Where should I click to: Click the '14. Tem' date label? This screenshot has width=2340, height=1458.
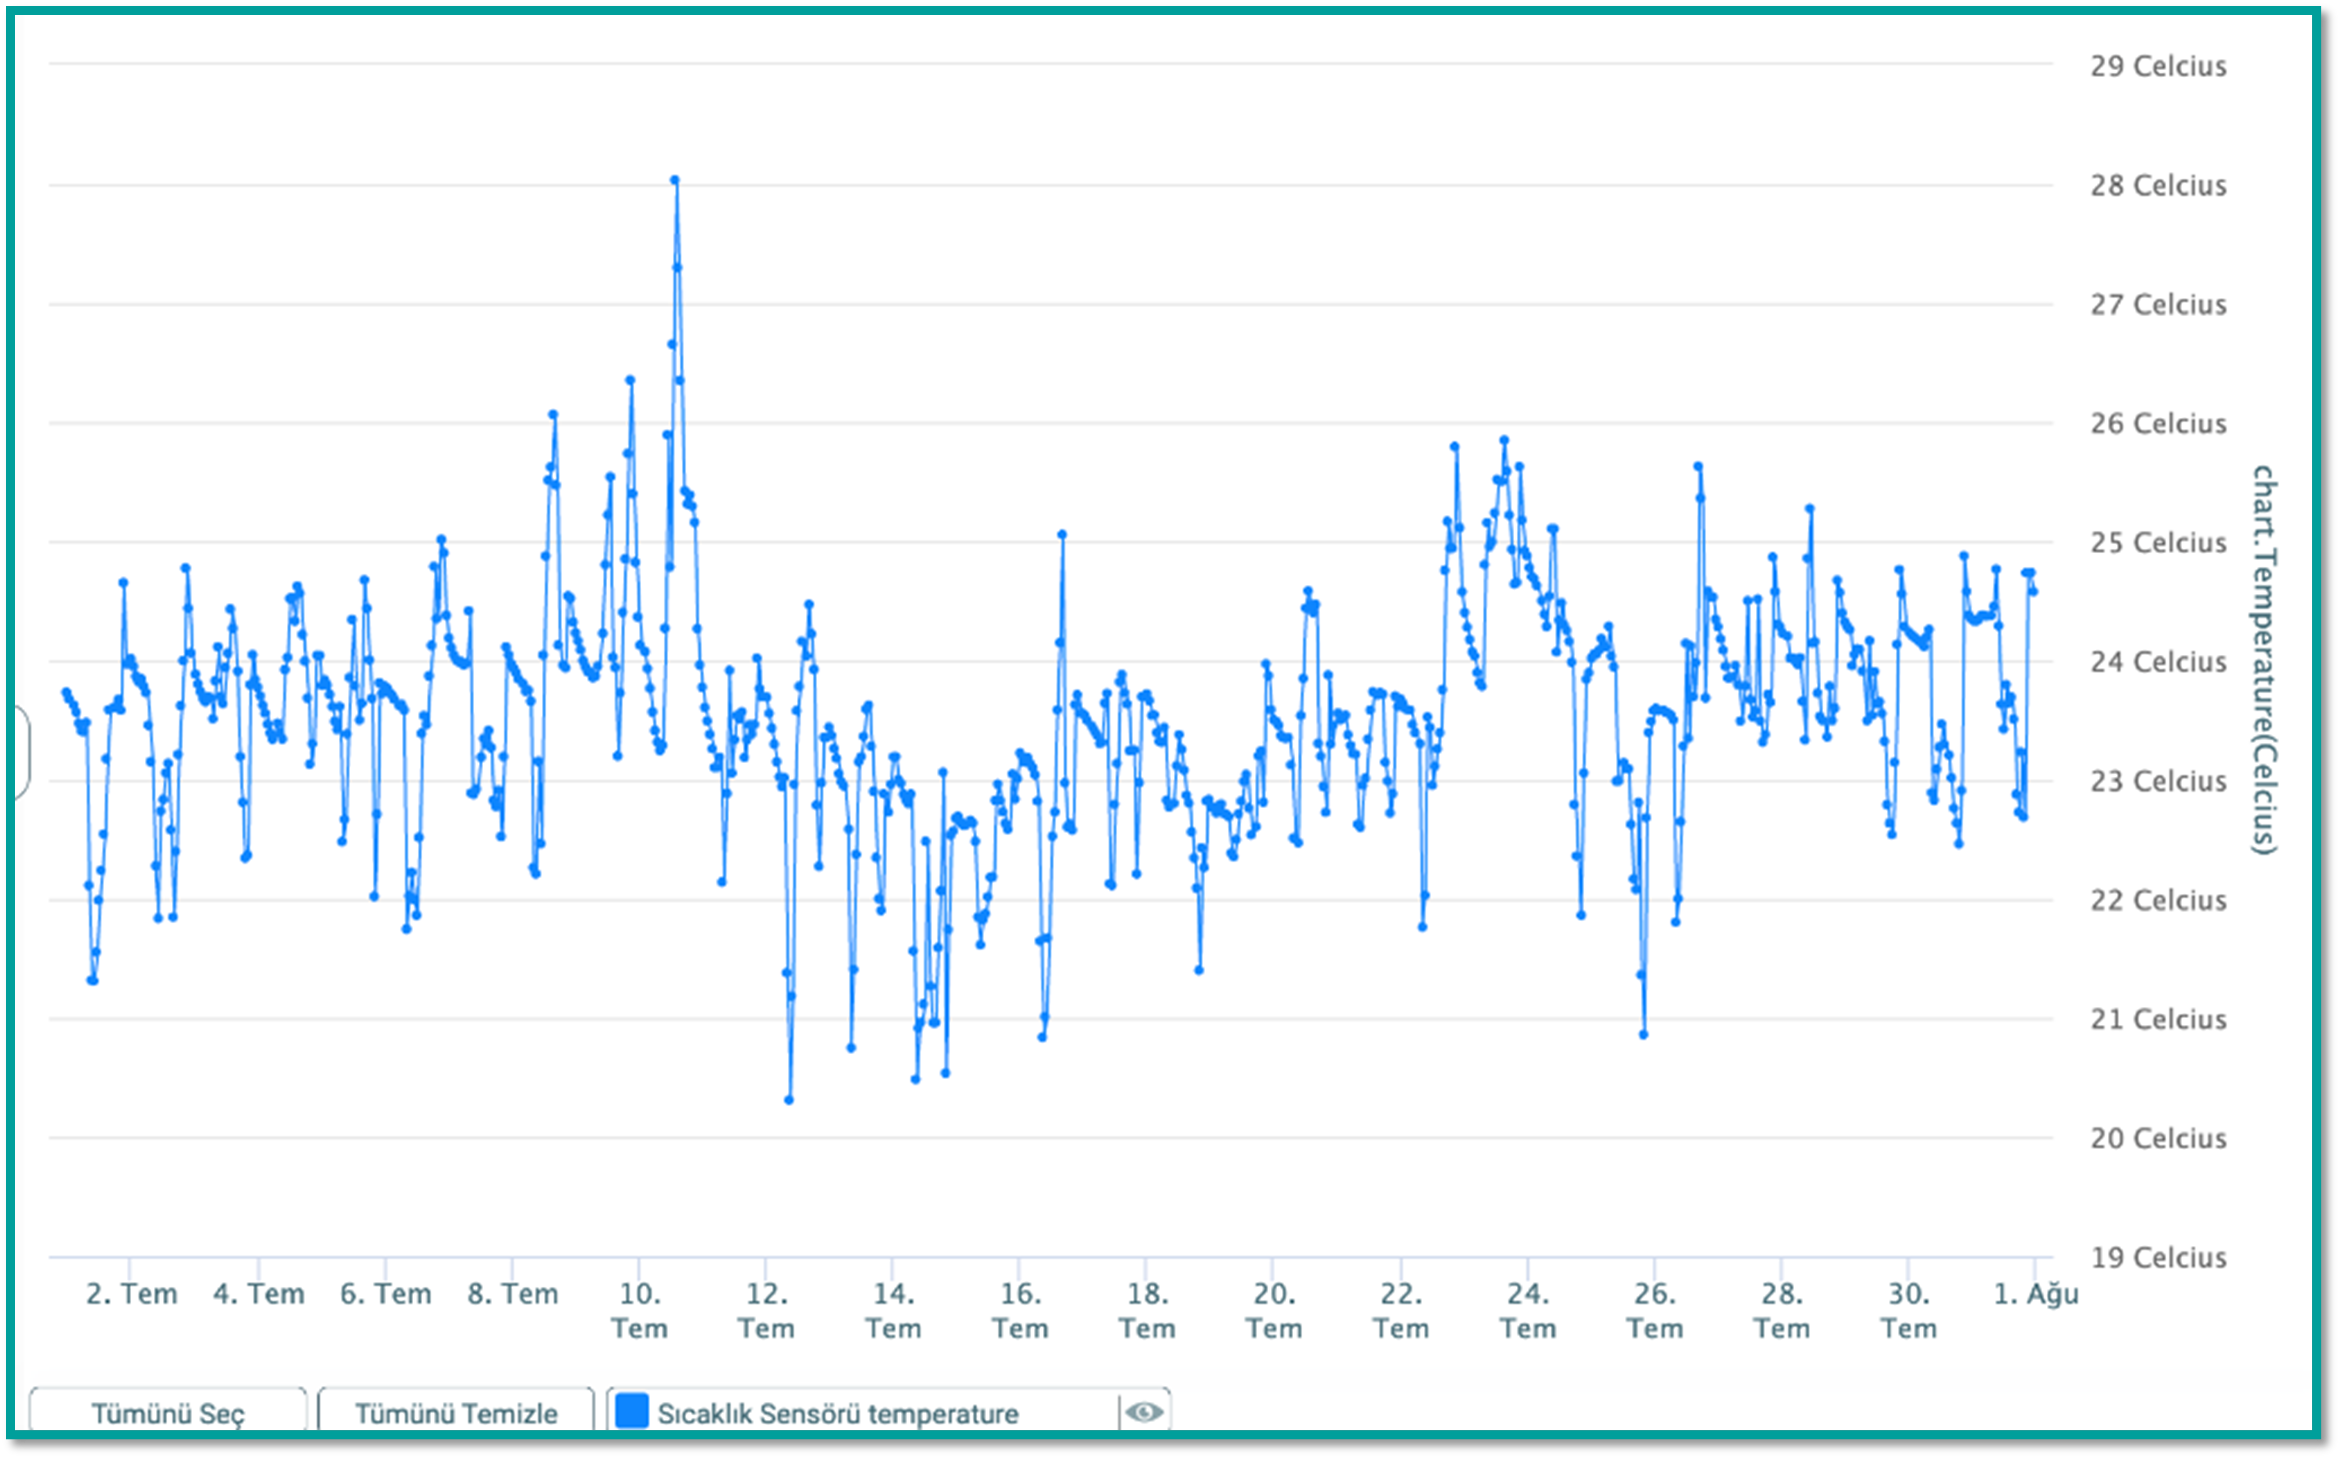pos(893,1310)
